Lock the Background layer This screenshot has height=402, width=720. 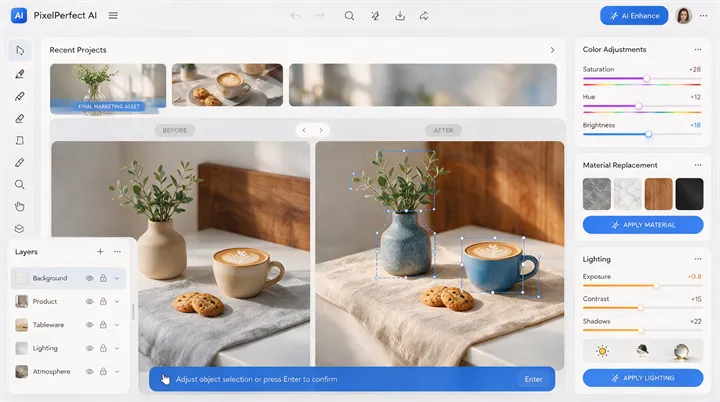pyautogui.click(x=103, y=278)
